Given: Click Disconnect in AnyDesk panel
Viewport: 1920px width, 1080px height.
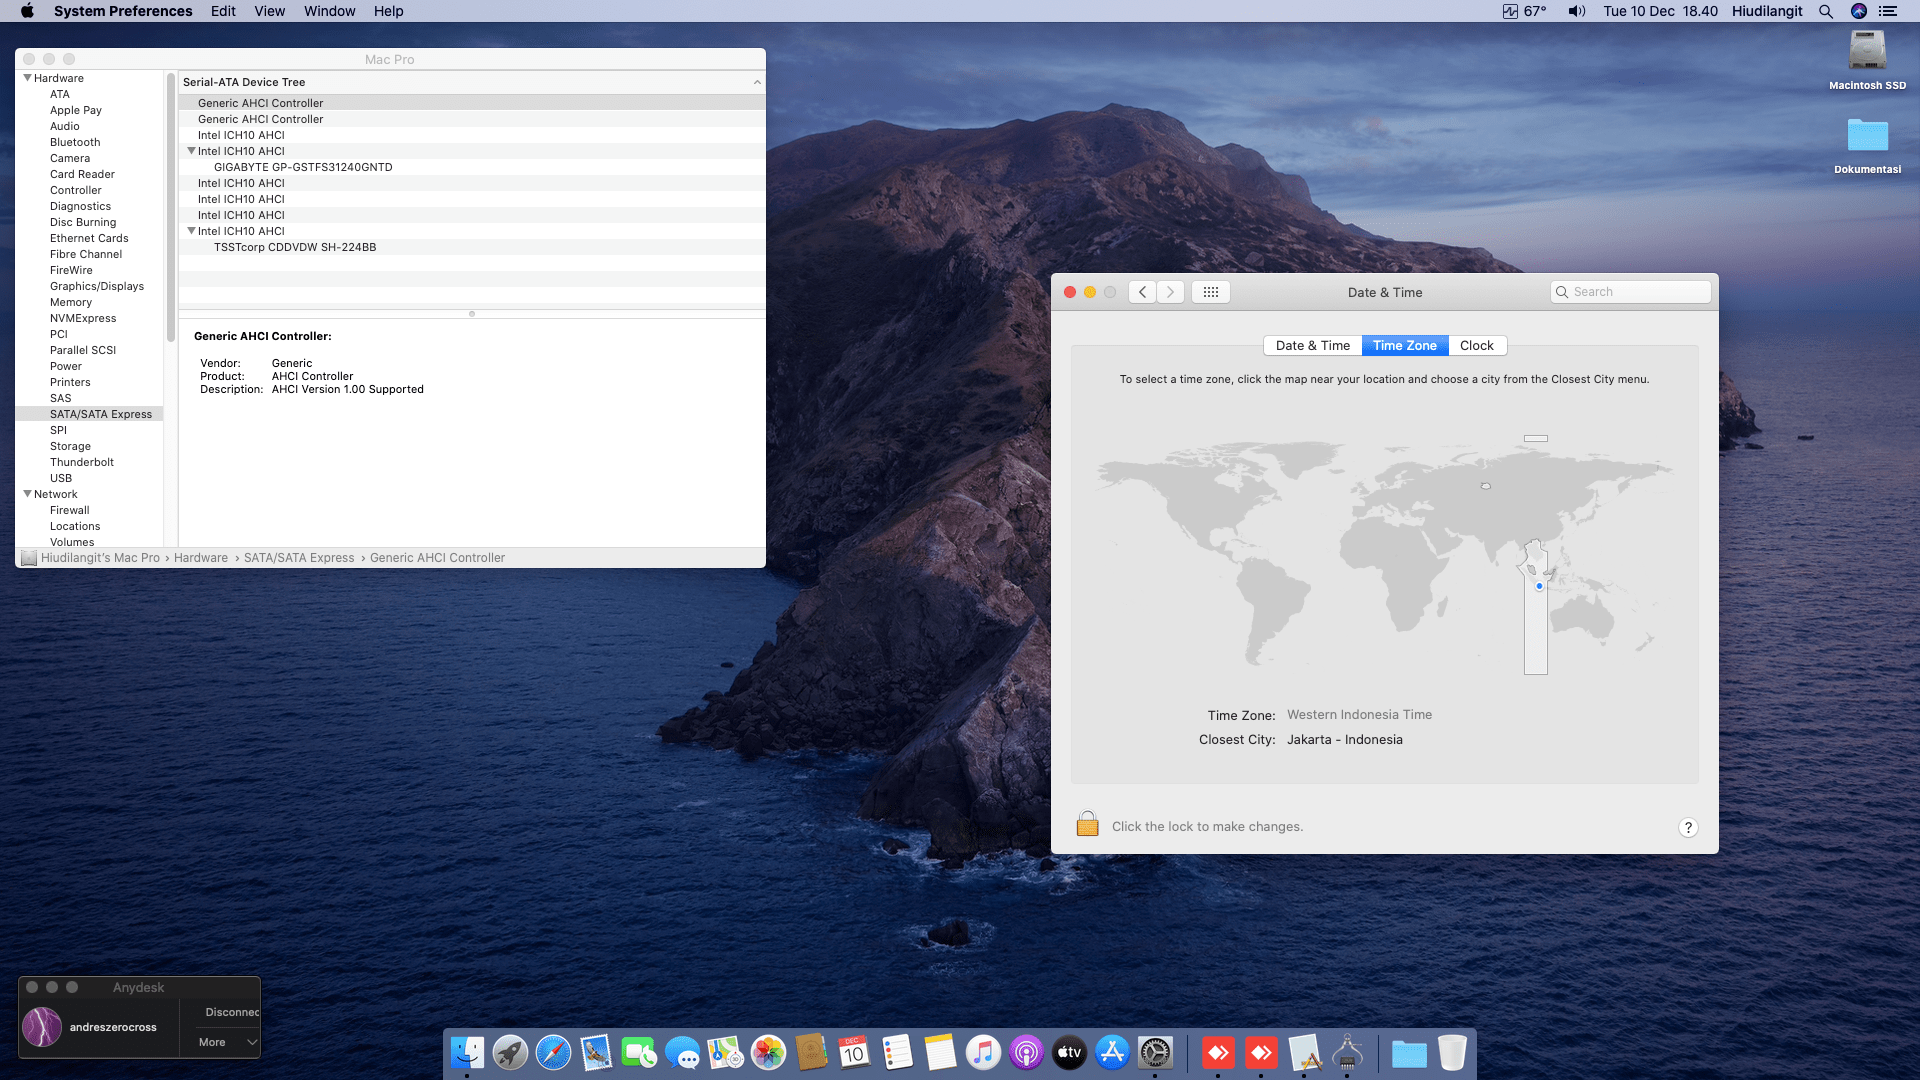Looking at the screenshot, I should [231, 1012].
